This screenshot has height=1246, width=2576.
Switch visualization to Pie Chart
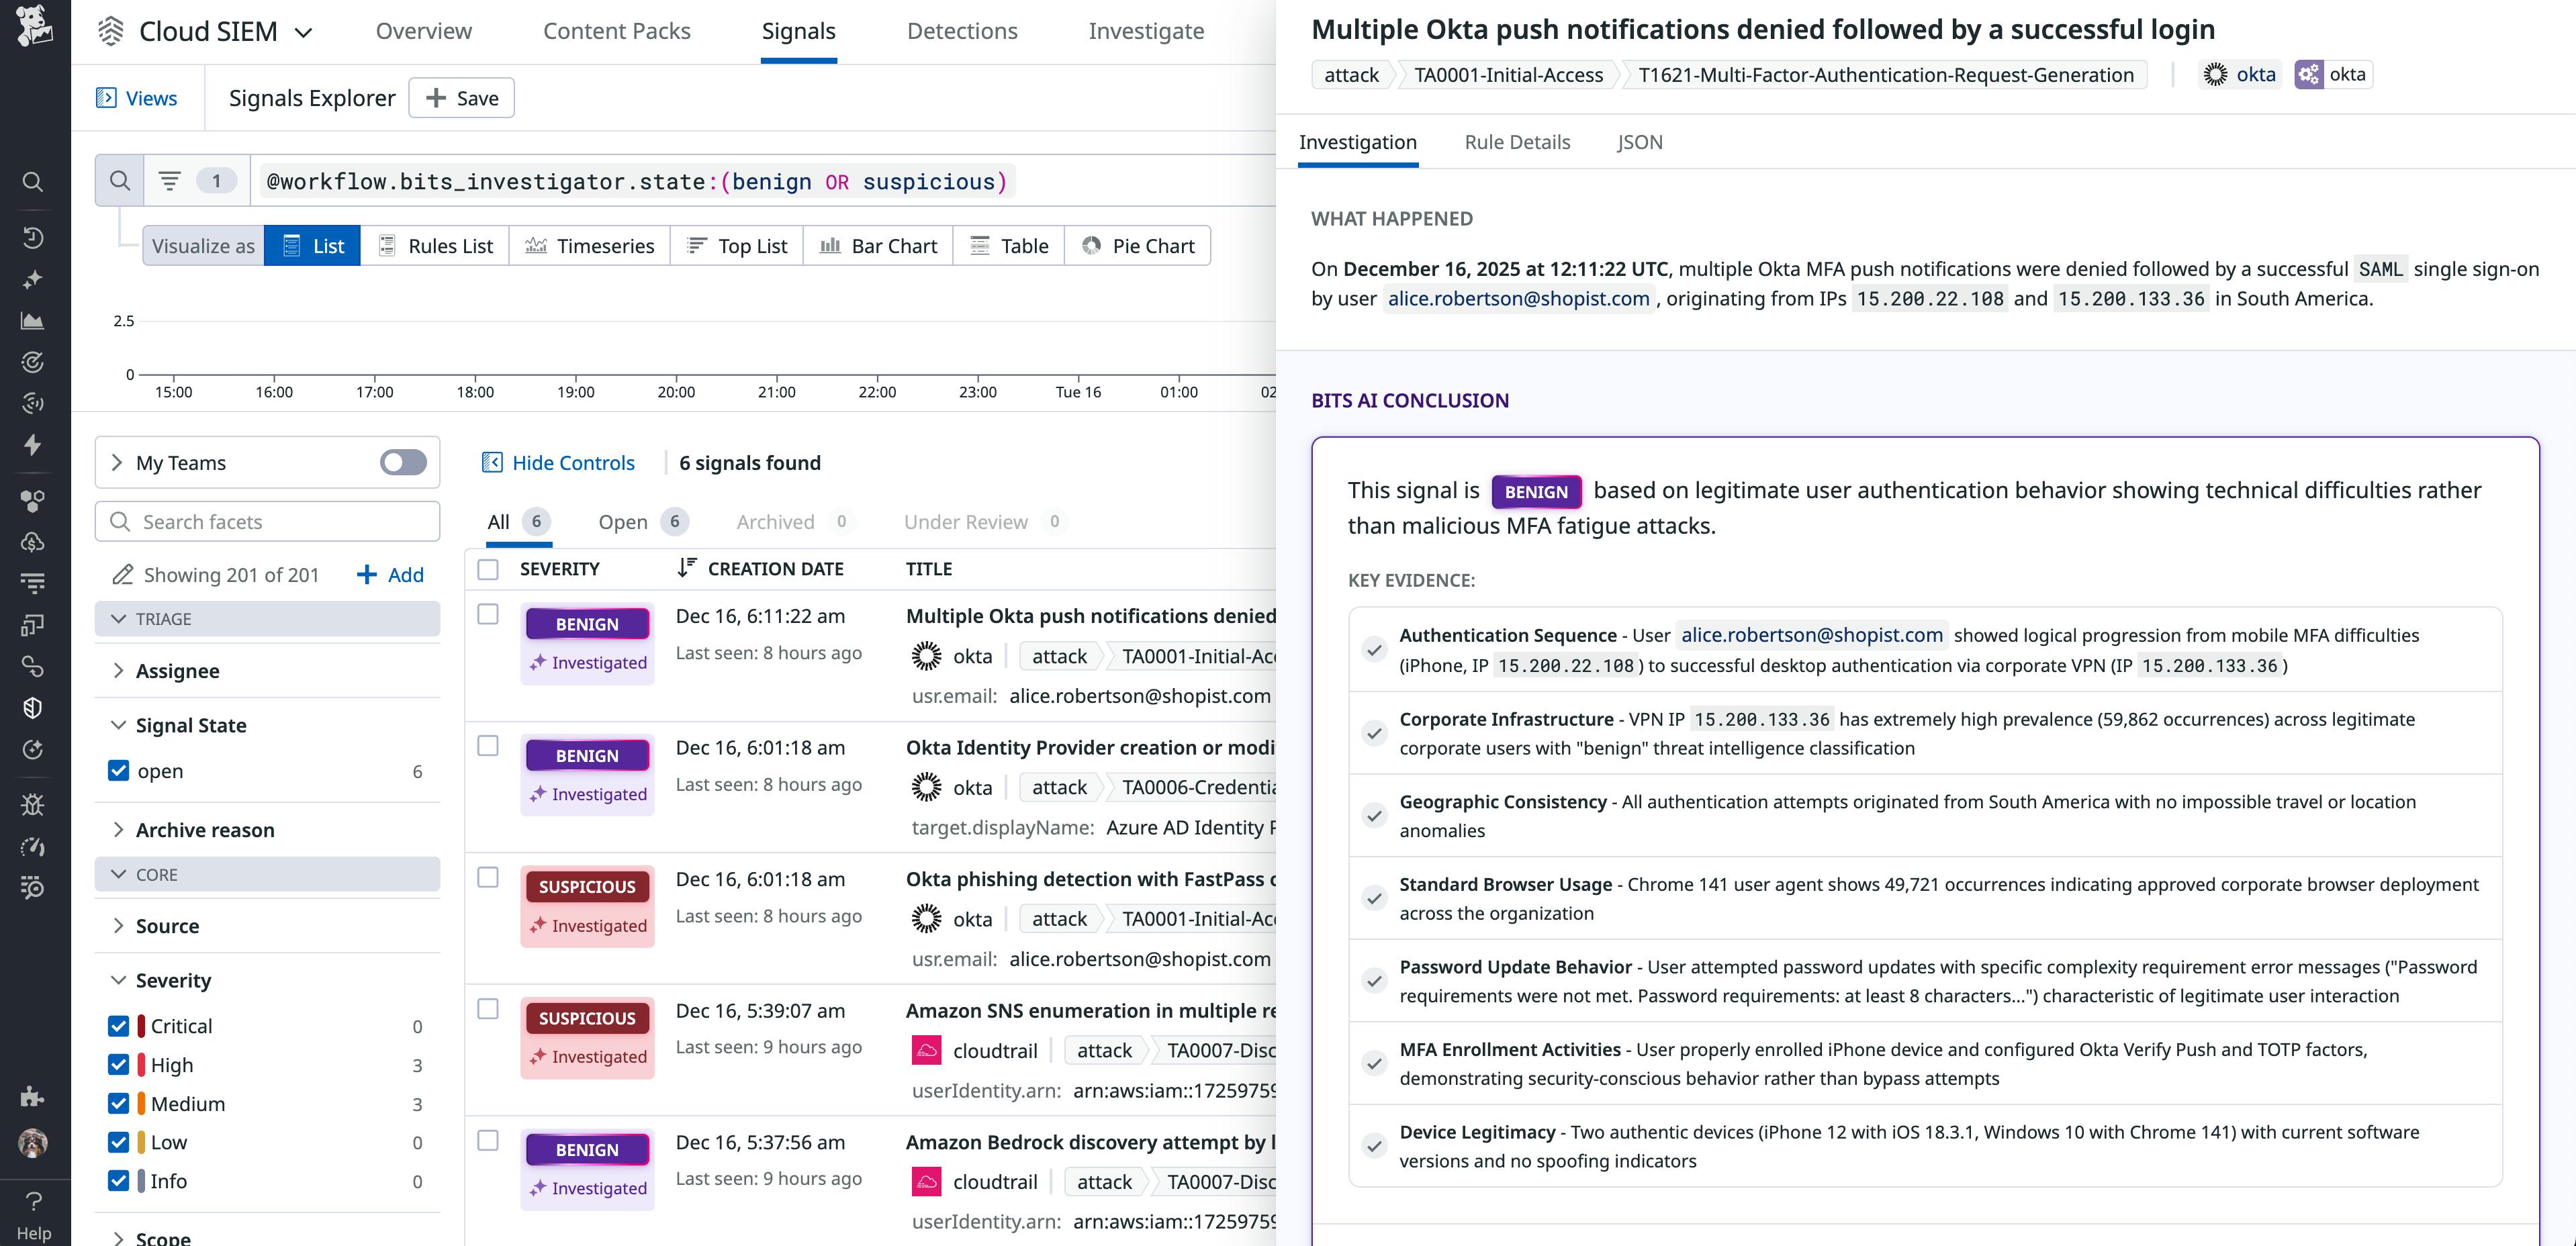[x=1137, y=245]
